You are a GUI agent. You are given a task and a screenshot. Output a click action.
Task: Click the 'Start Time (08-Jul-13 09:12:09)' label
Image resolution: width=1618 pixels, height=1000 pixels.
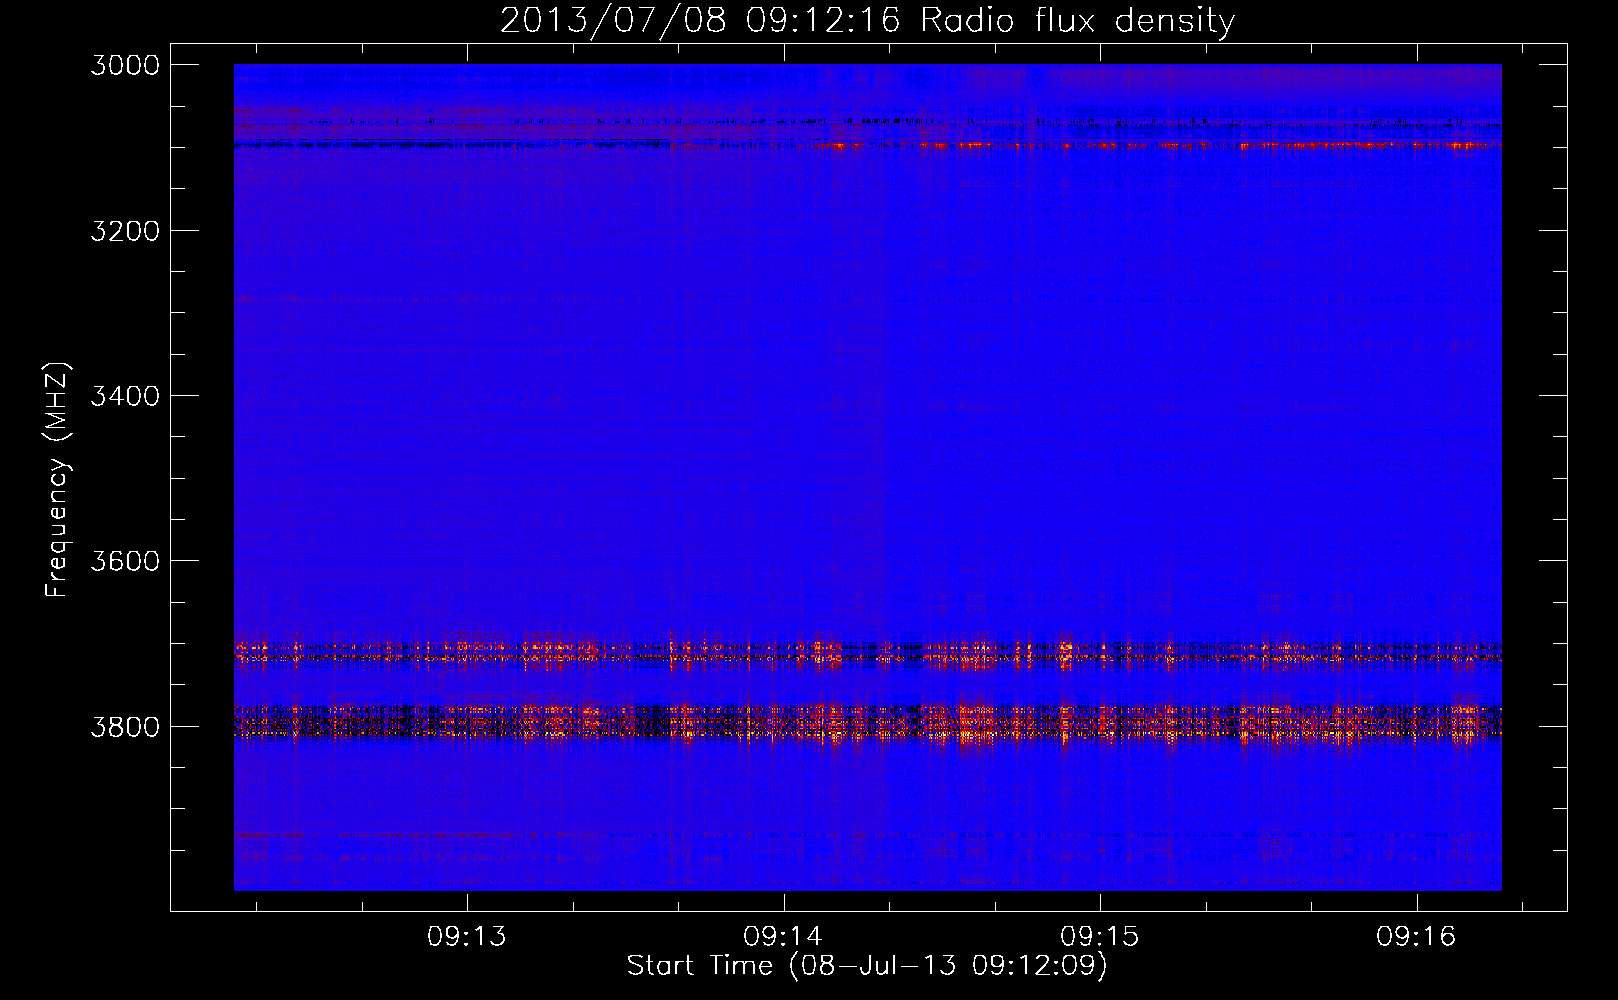pyautogui.click(x=867, y=966)
